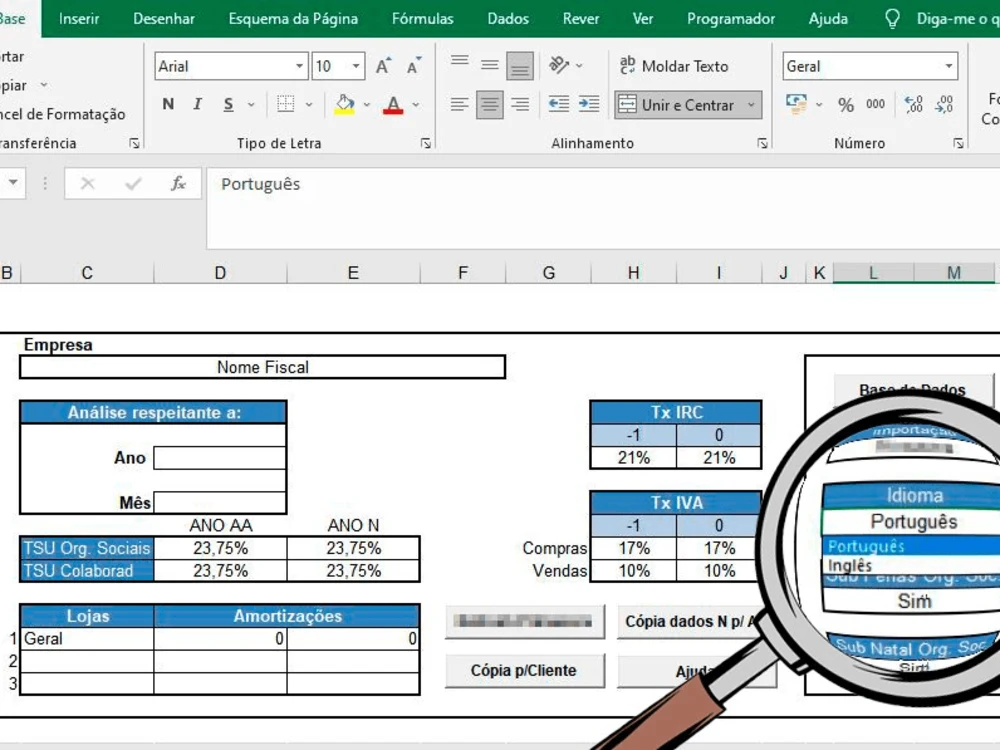Align text to middle vertically
The height and width of the screenshot is (750, 1000).
(490, 64)
